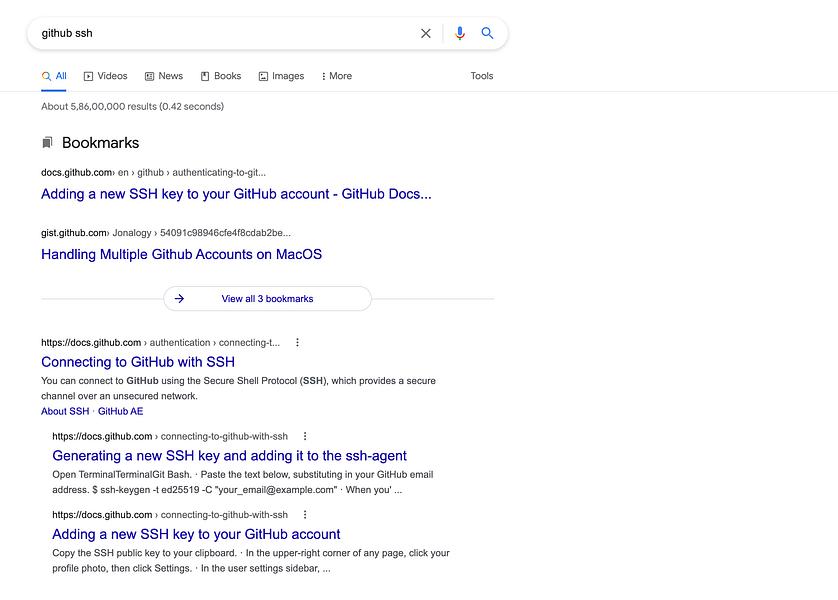The height and width of the screenshot is (600, 838).
Task: Open the Tools search options
Action: pos(482,76)
